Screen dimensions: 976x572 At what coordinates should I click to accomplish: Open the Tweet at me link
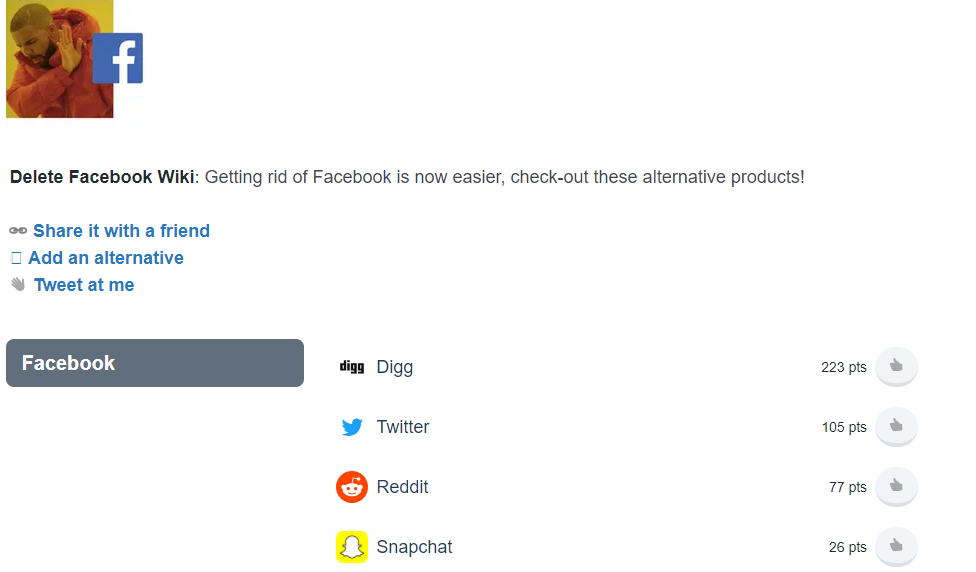click(84, 285)
